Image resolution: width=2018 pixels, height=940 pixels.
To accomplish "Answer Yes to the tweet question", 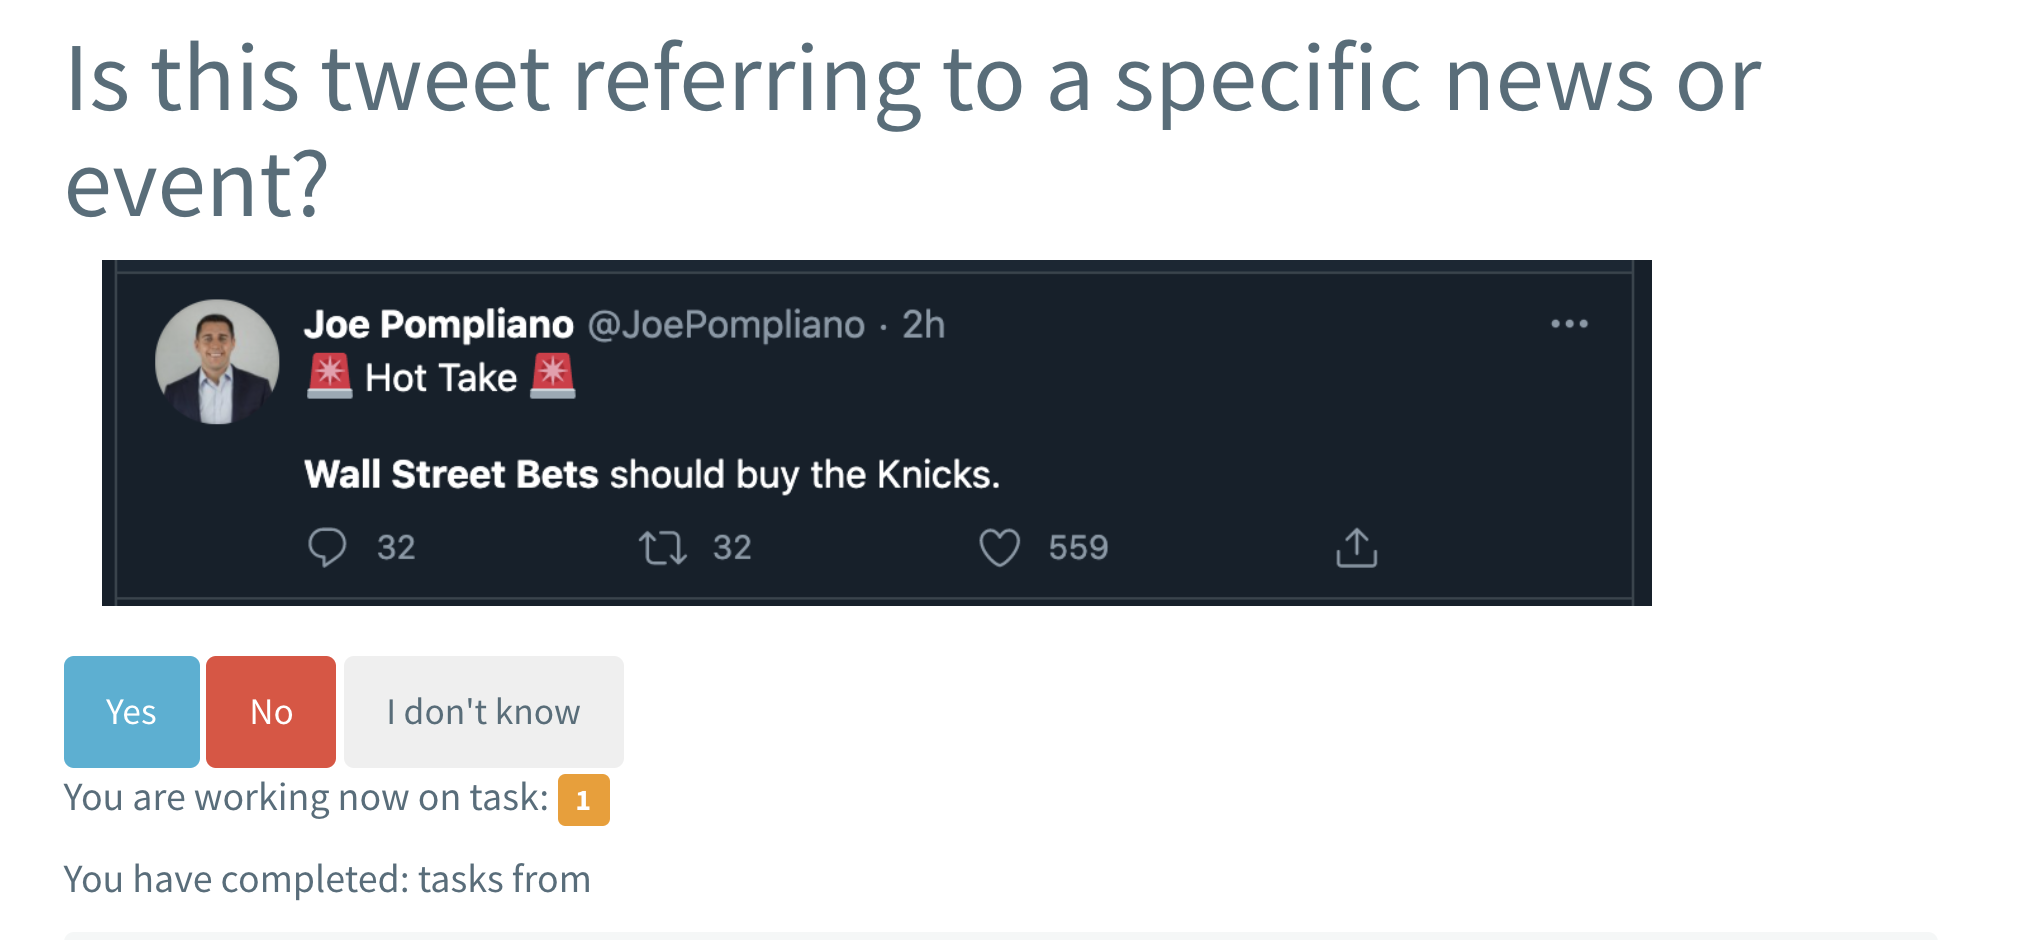I will click(x=131, y=712).
